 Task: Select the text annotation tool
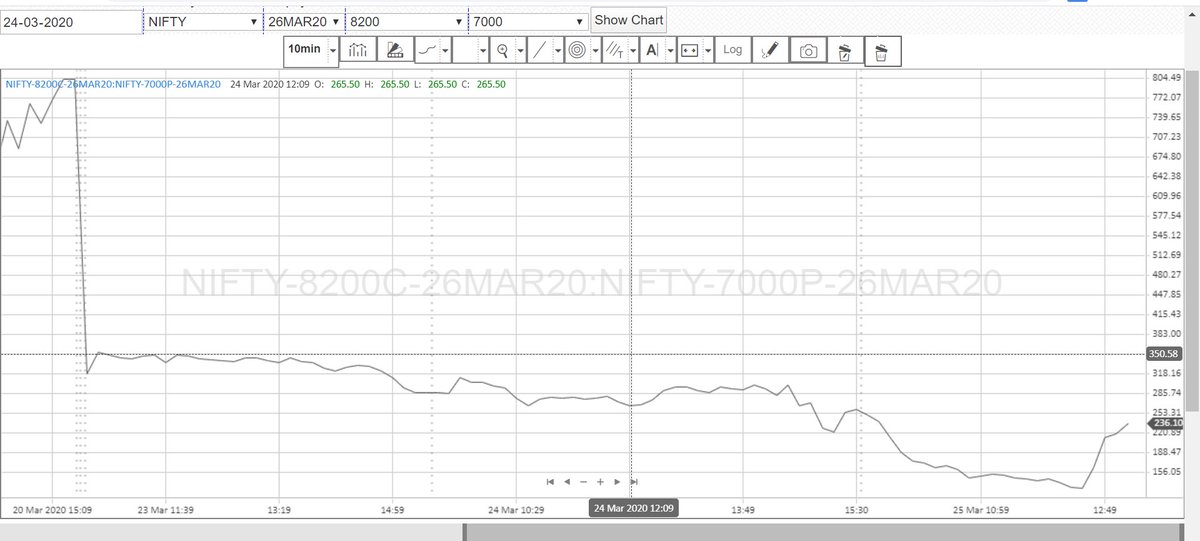coord(651,50)
